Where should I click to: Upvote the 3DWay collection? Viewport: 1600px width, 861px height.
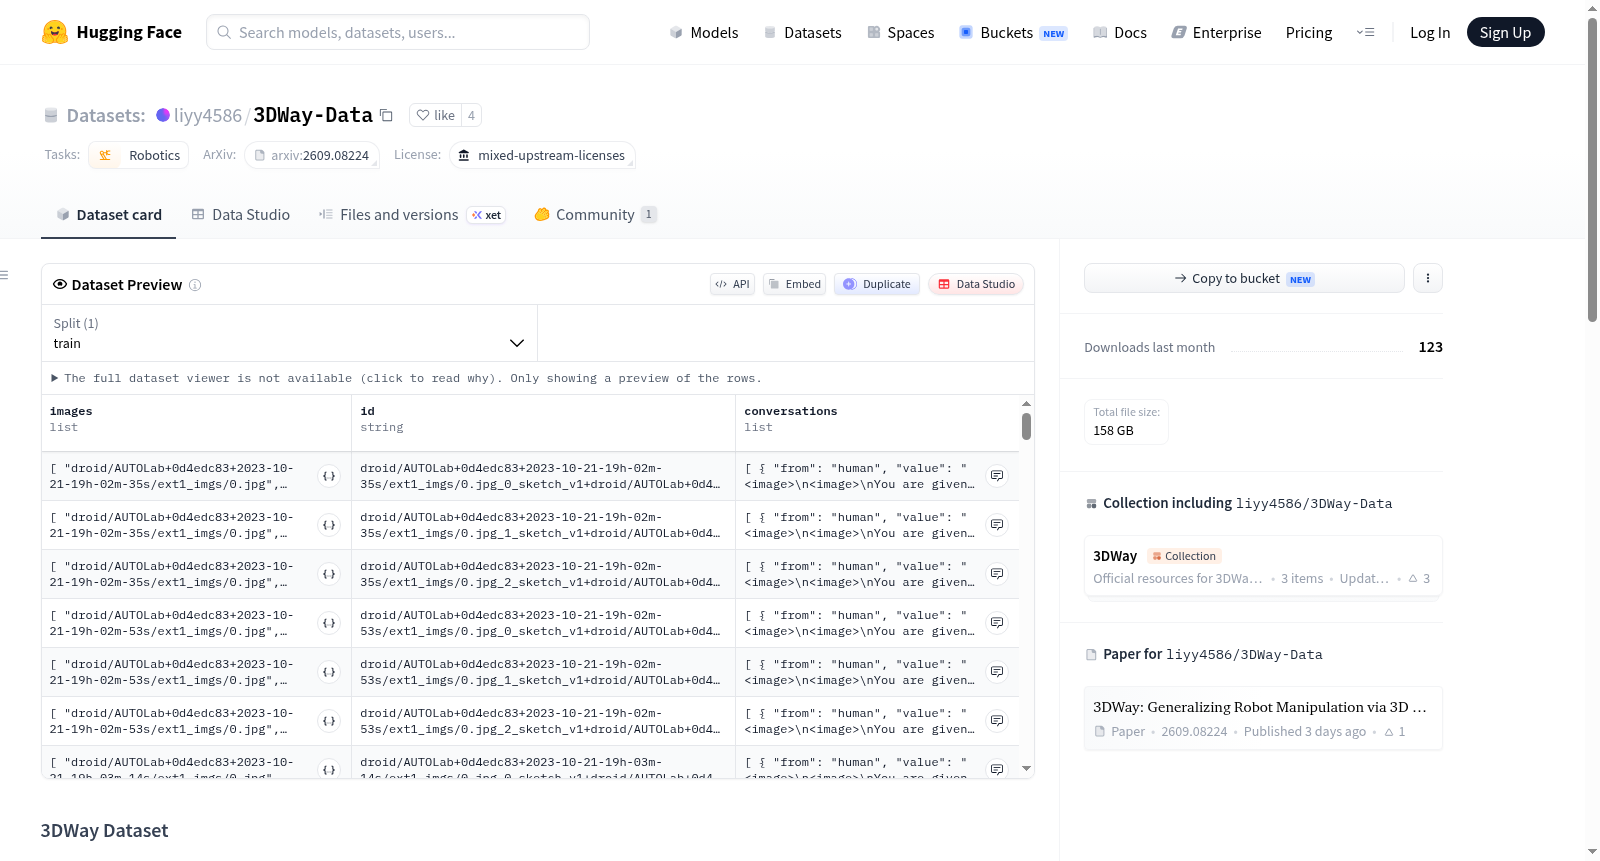click(1419, 579)
